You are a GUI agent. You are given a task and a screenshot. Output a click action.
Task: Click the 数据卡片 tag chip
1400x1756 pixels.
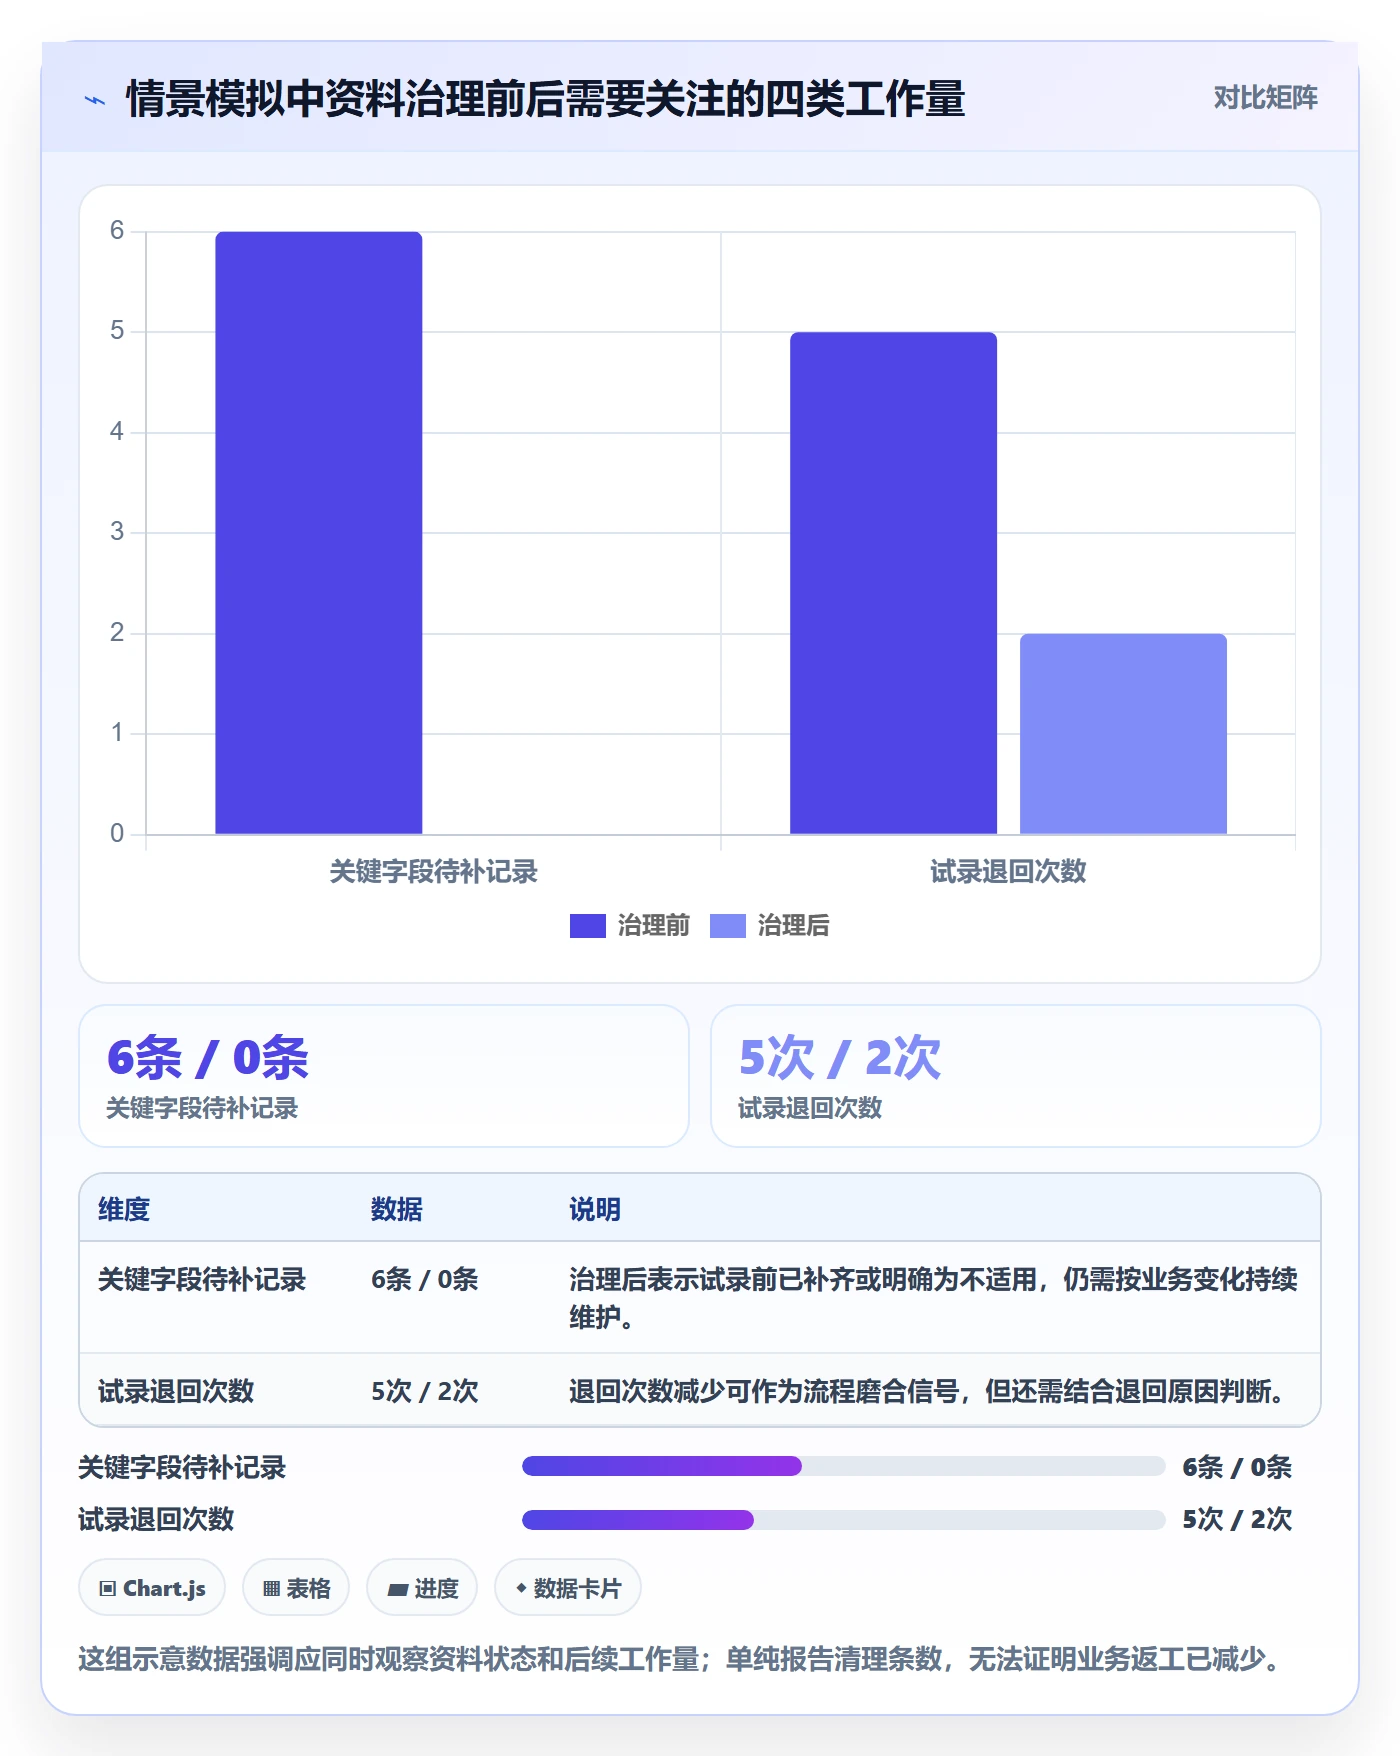coord(568,1587)
